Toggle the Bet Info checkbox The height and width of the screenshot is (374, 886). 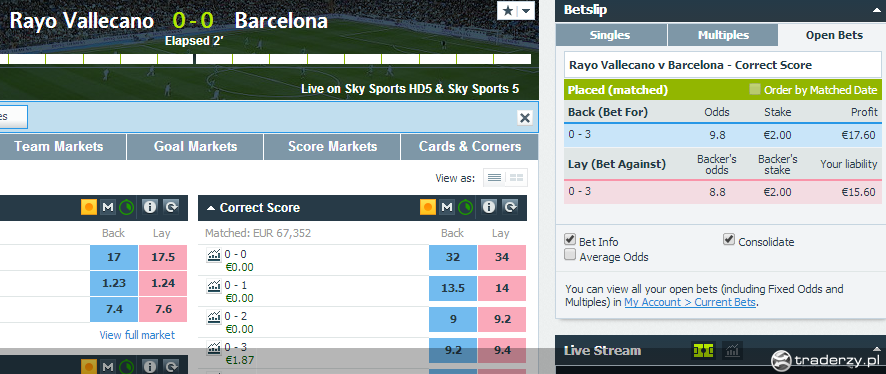tap(570, 240)
